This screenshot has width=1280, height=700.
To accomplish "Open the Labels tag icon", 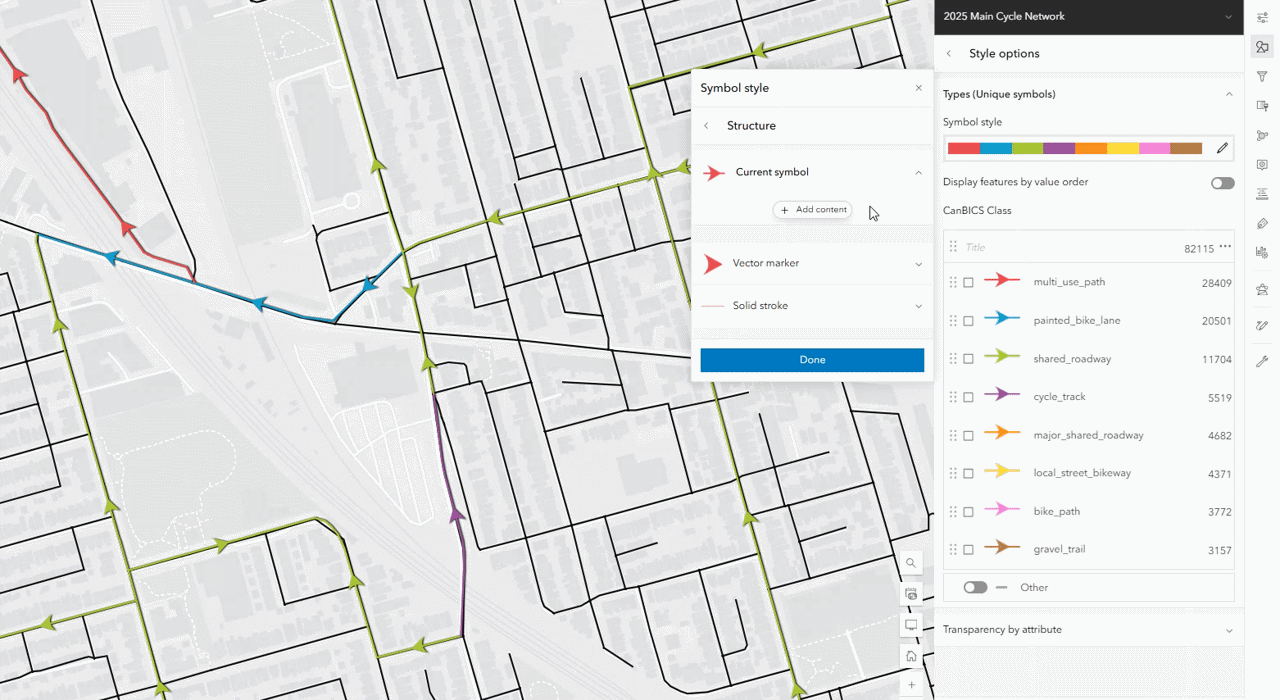I will click(1262, 223).
